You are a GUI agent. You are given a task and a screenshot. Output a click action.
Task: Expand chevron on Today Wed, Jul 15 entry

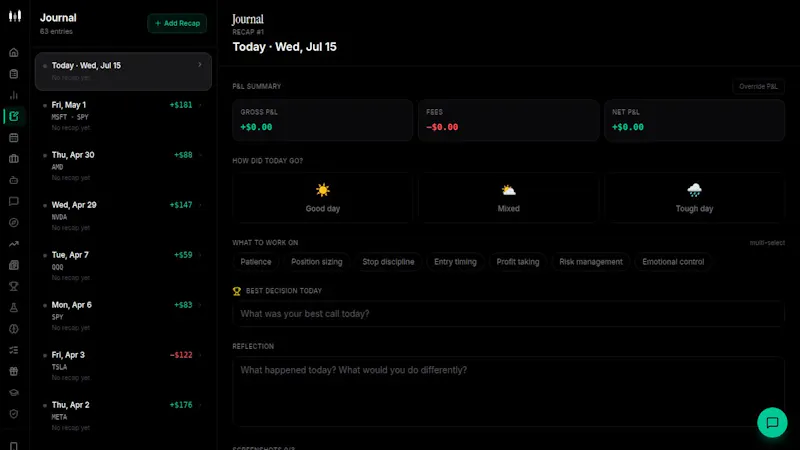200,65
